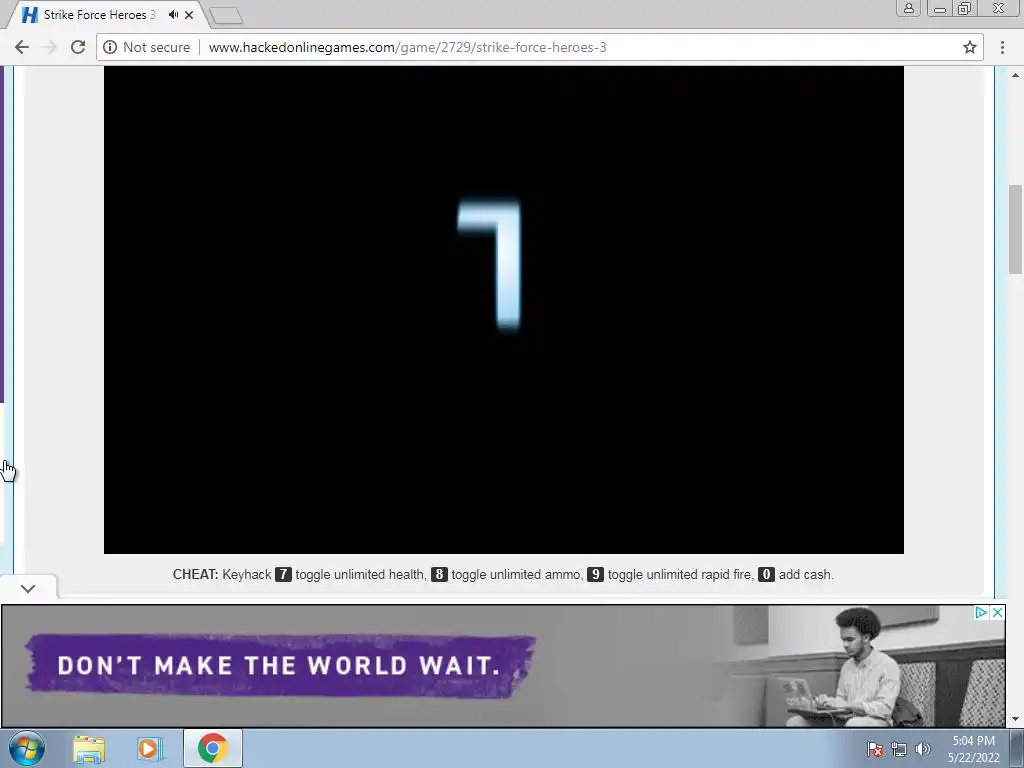
Task: Launch Windows Media Player from taskbar
Action: pyautogui.click(x=149, y=749)
